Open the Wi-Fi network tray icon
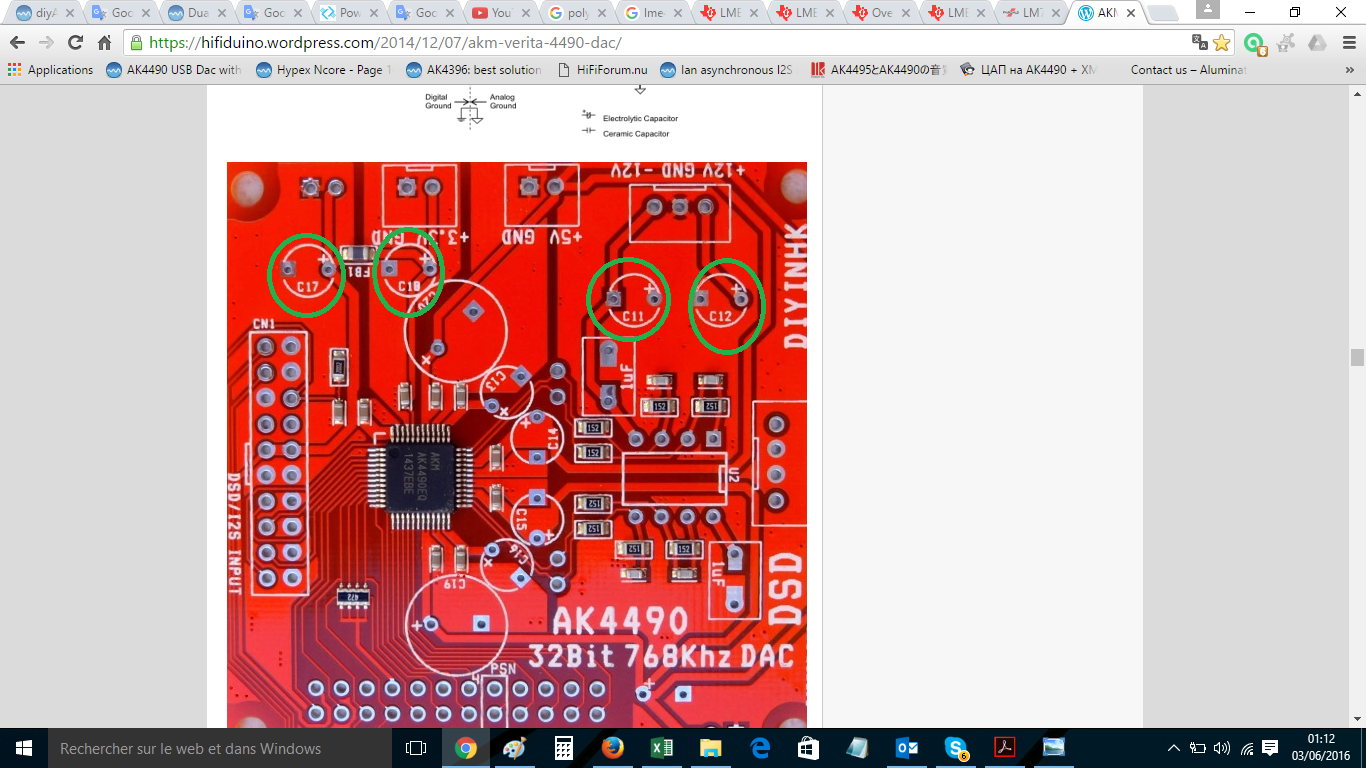 pos(1246,748)
